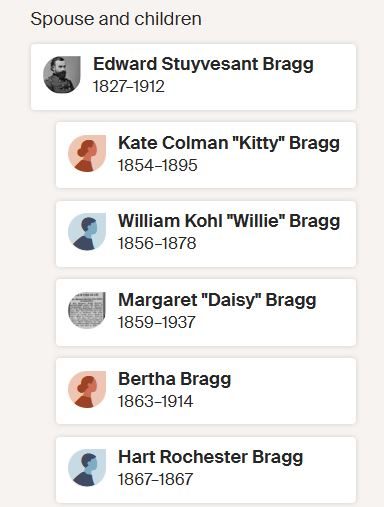Select the 1856–1878 dates under Willie Bragg

[157, 243]
